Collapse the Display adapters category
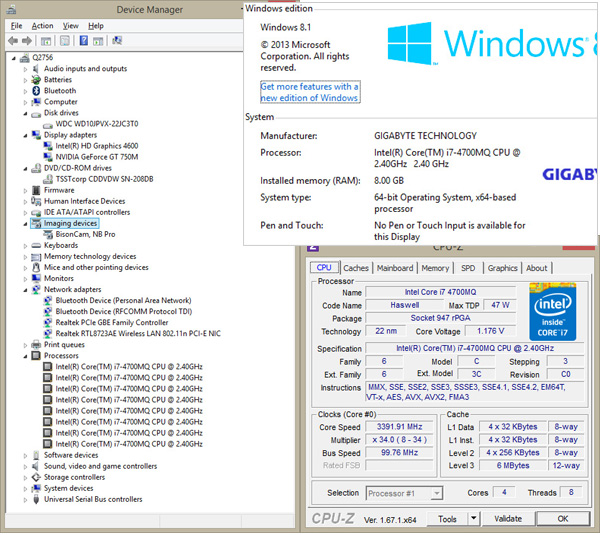This screenshot has height=535, width=600. click(x=25, y=135)
